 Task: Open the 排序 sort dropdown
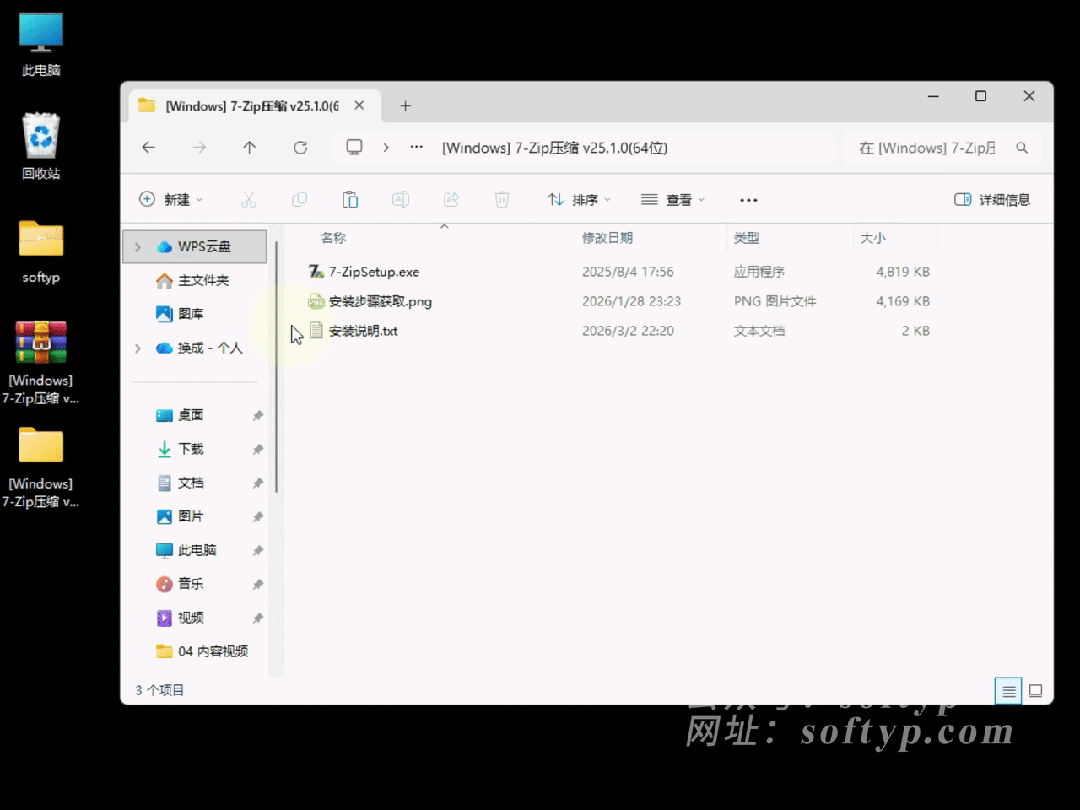tap(579, 200)
